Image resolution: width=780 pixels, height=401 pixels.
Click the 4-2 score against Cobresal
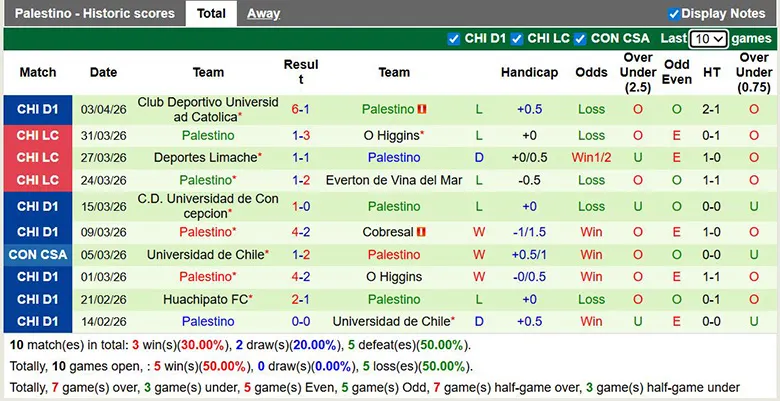(x=301, y=231)
